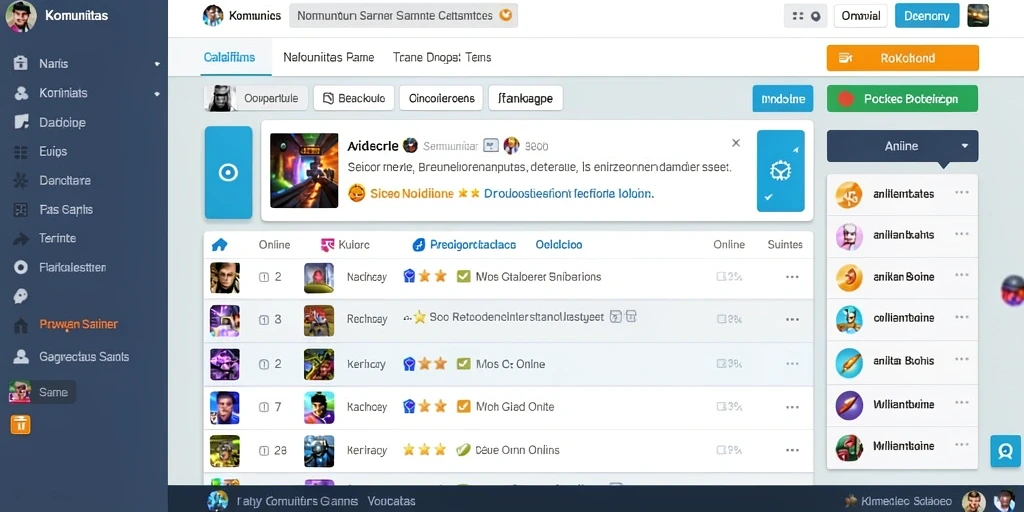Click the blue target circle tile

click(x=228, y=172)
